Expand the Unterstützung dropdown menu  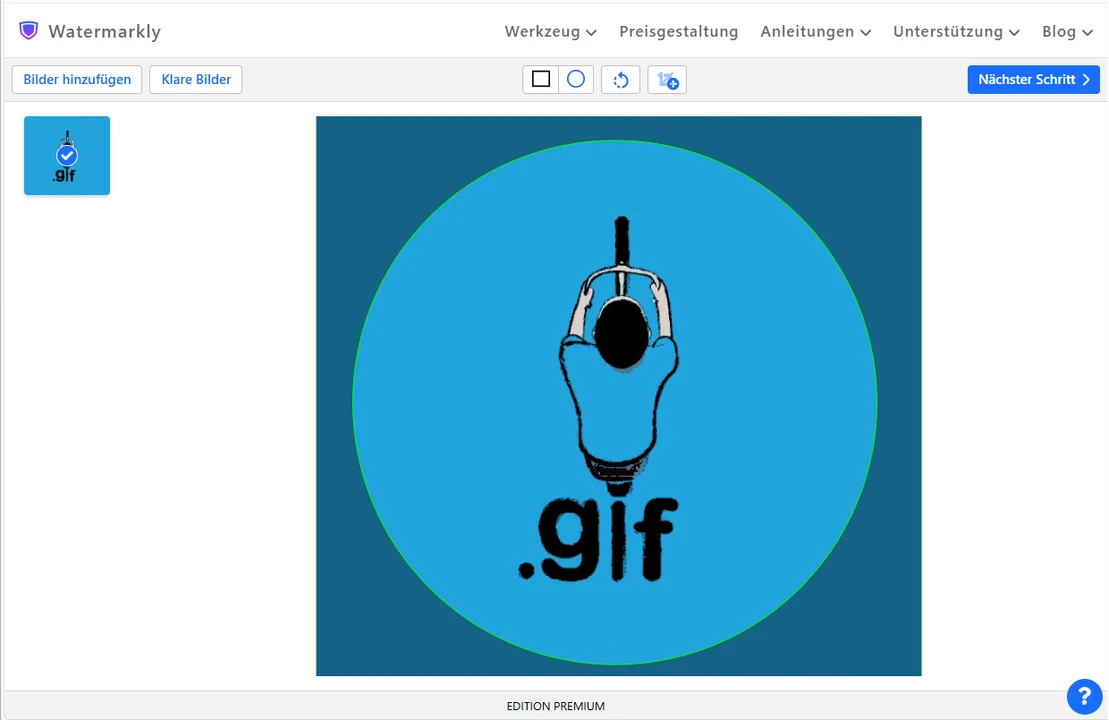coord(956,32)
